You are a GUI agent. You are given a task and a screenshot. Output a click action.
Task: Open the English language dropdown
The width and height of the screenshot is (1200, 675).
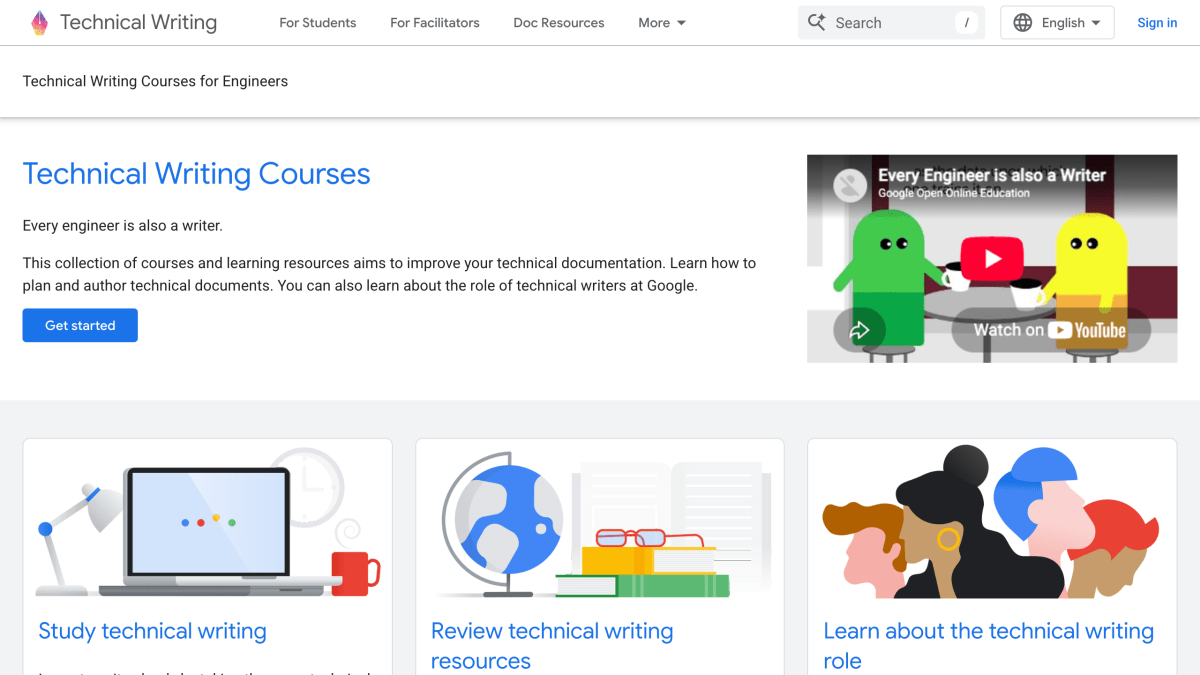coord(1057,22)
